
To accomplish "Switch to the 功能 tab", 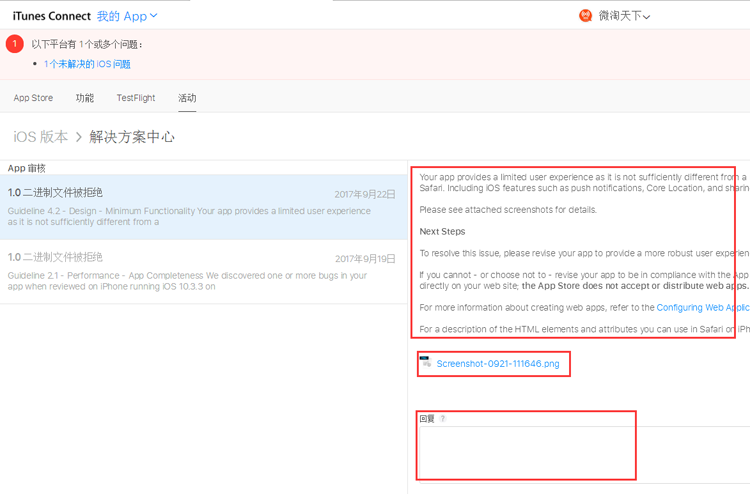I will [x=85, y=98].
